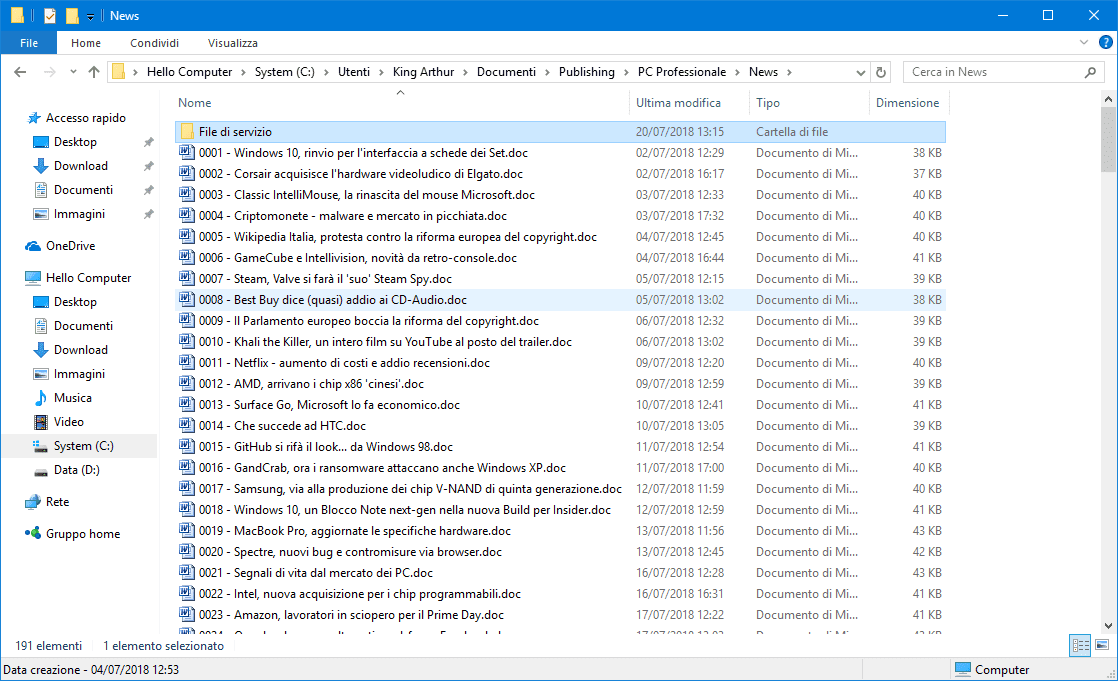Refresh the News folder view
This screenshot has height=681, width=1118.
click(x=881, y=72)
